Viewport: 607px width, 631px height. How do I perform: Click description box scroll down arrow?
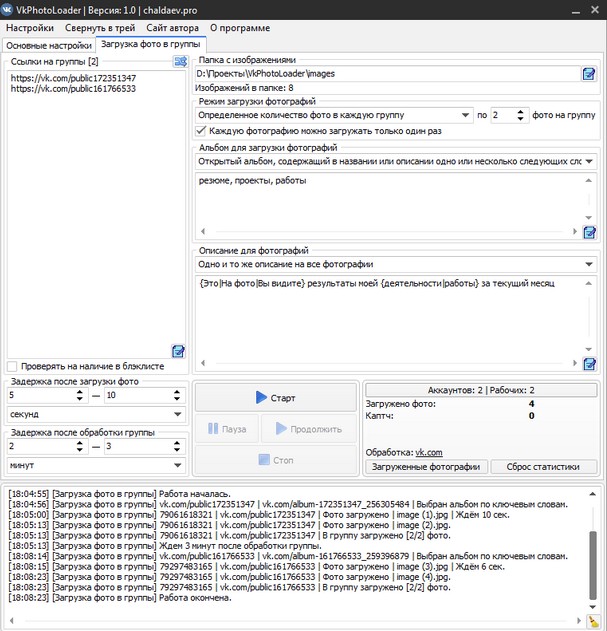[588, 349]
